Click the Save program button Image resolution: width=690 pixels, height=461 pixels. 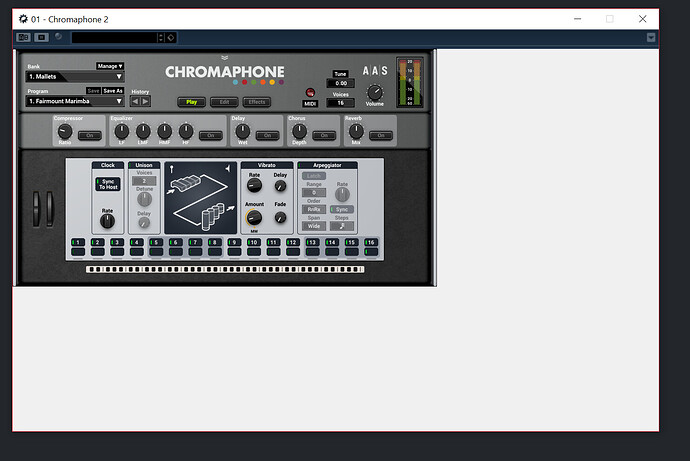point(93,91)
